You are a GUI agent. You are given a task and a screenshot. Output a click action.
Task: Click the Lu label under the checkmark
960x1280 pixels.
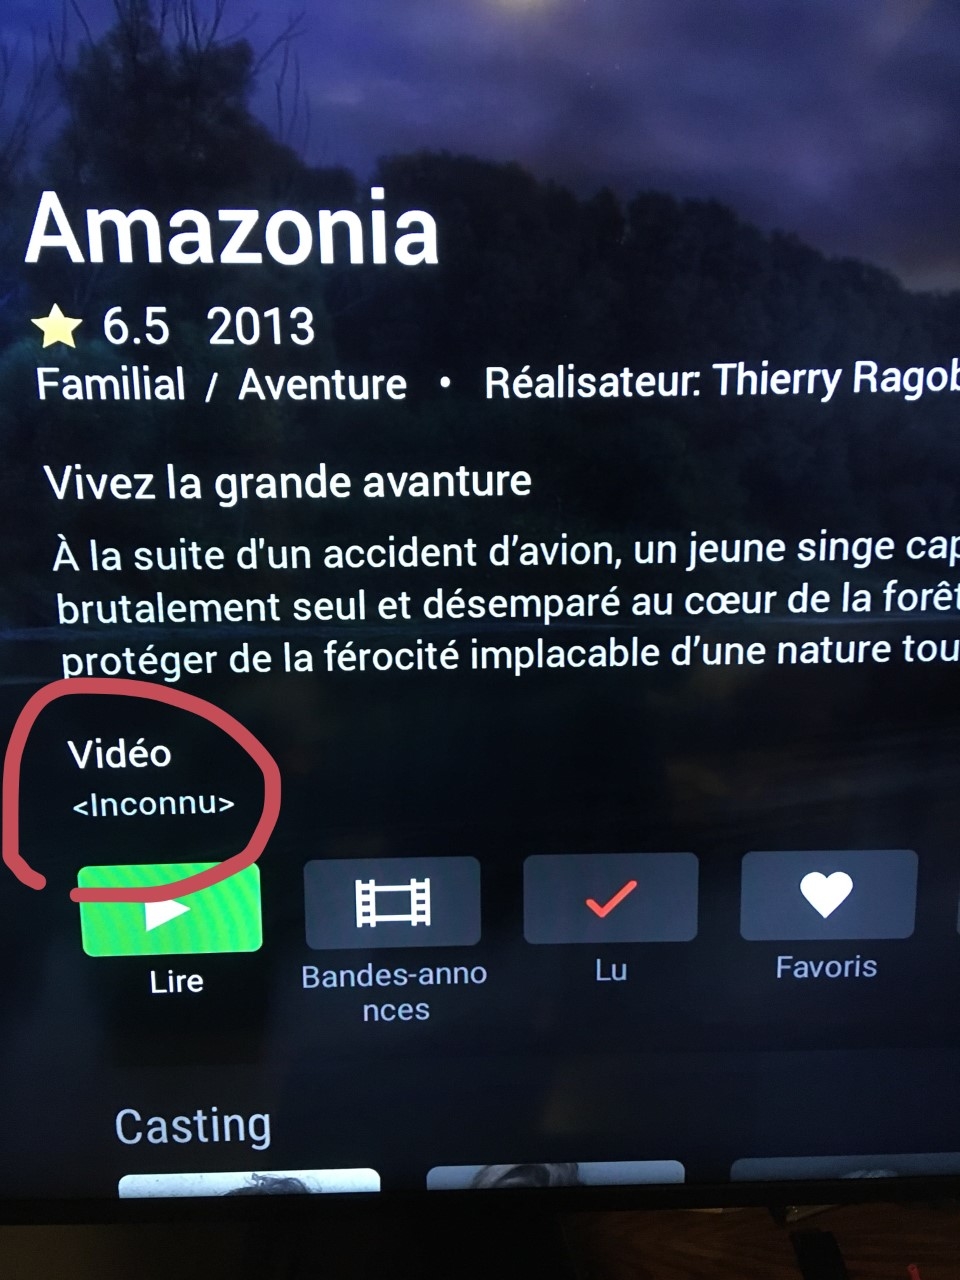610,970
